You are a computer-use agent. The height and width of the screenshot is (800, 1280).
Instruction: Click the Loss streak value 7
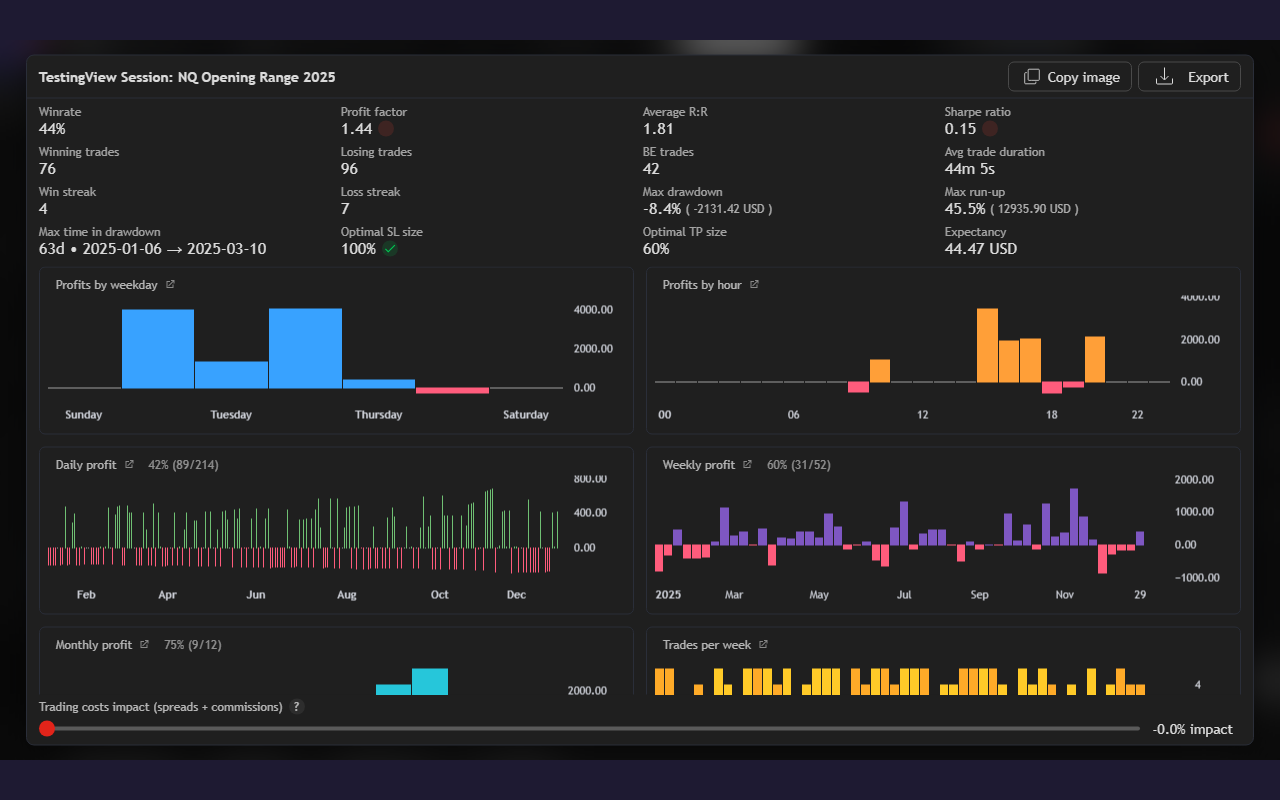(x=345, y=209)
